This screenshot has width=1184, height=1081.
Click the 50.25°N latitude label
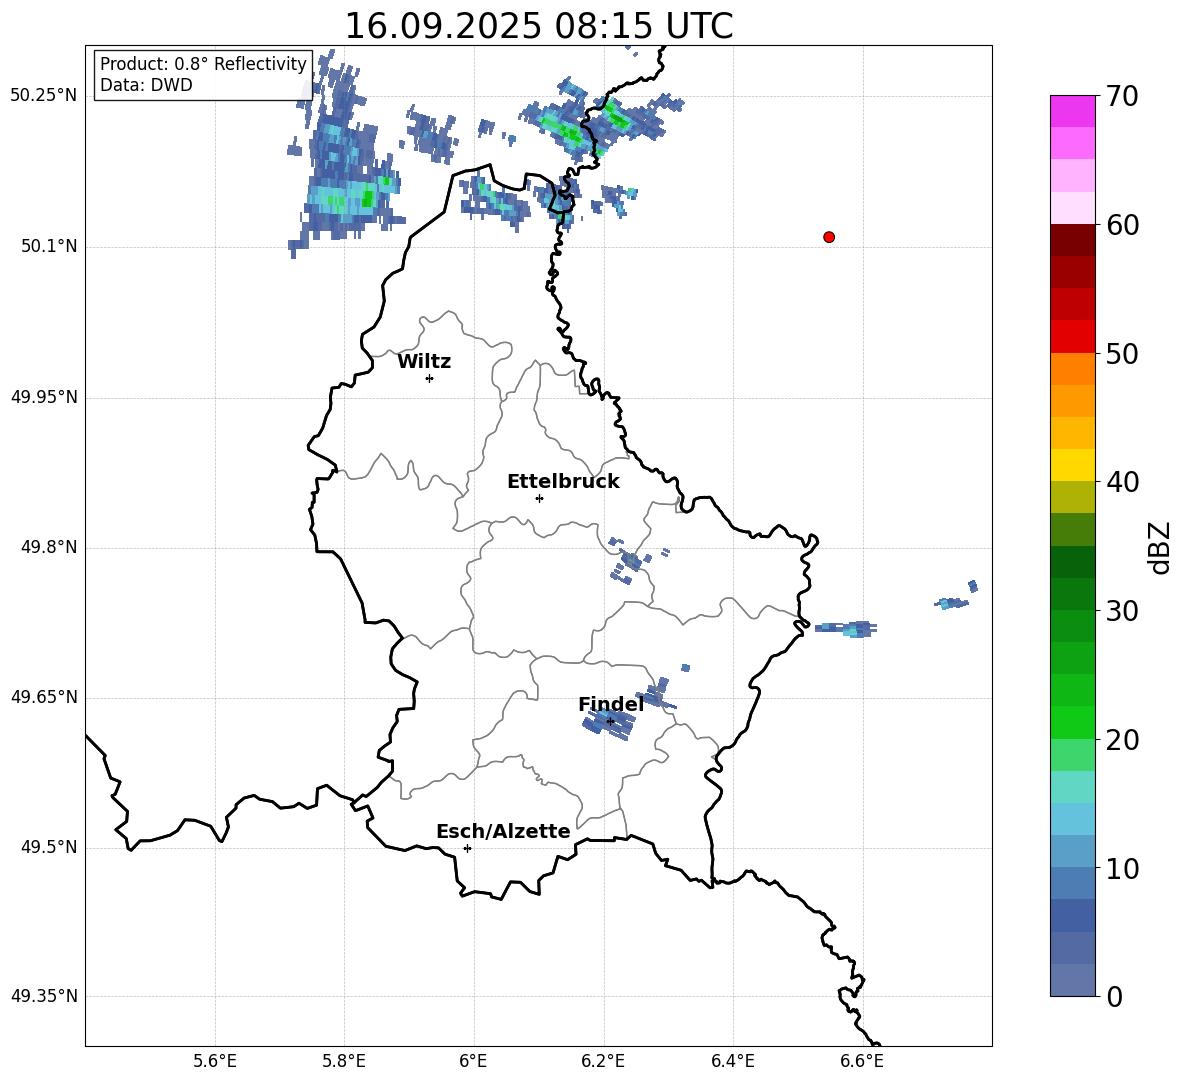43,96
